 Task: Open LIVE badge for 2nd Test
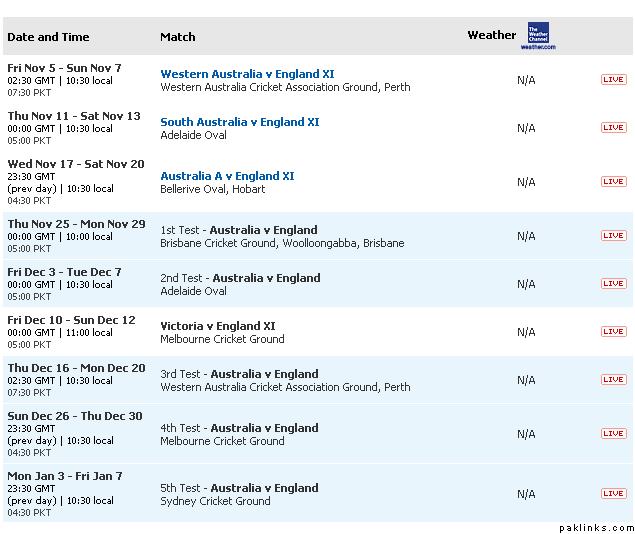pyautogui.click(x=613, y=284)
